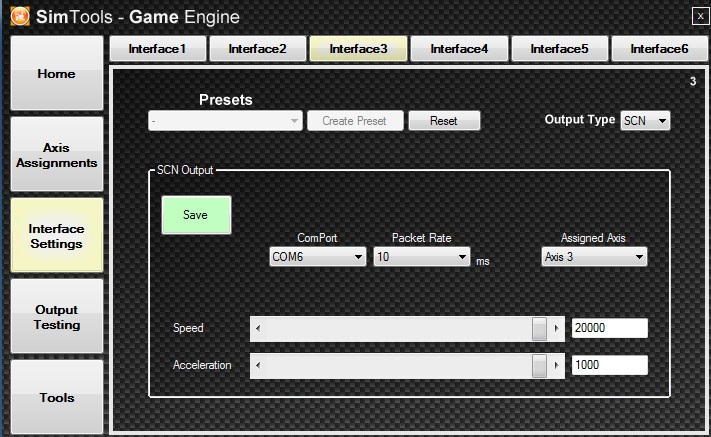Click the Speed slider thumb
Viewport: 711px width, 437px height.
(539, 329)
